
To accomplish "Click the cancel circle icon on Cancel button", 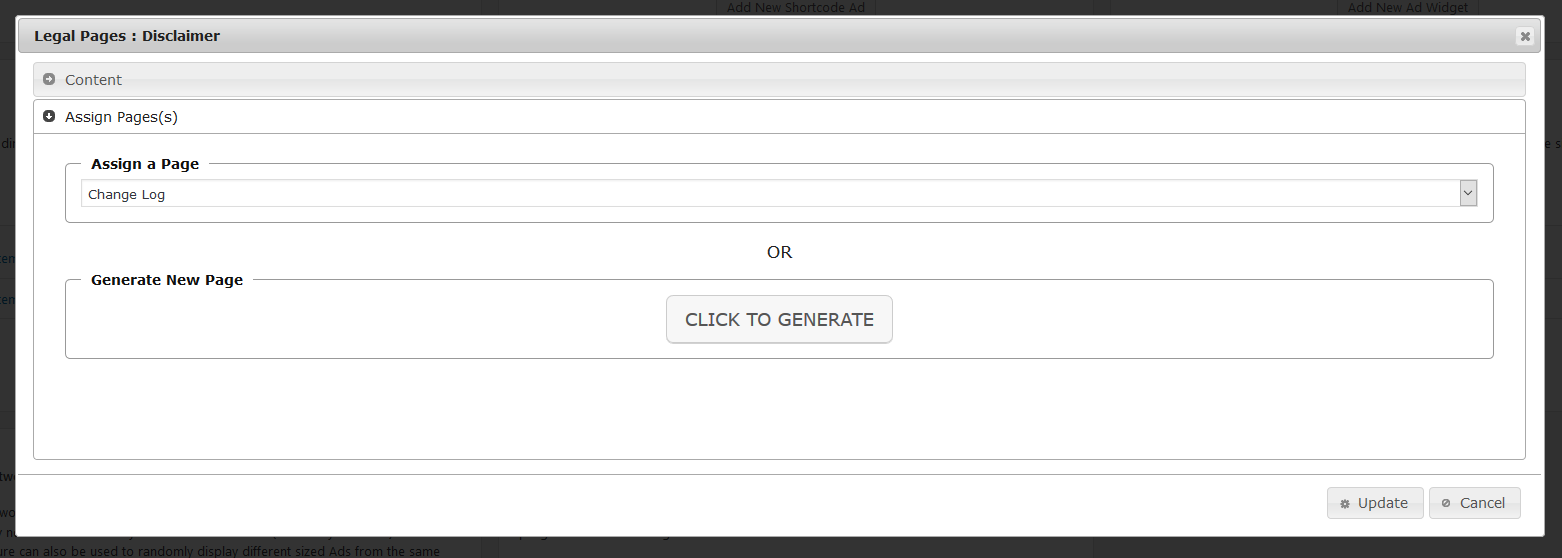I will (1446, 503).
